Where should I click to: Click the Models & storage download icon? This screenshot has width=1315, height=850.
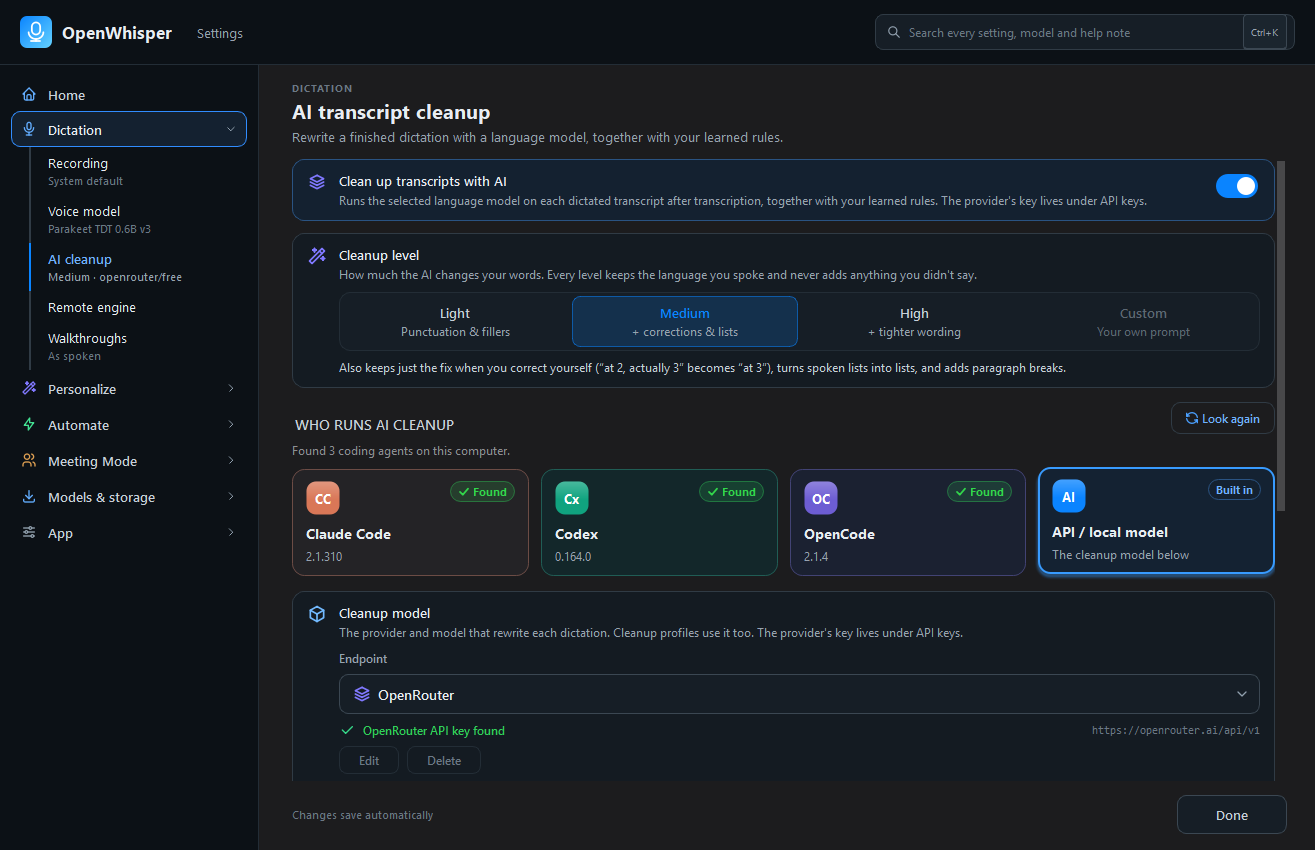point(29,497)
